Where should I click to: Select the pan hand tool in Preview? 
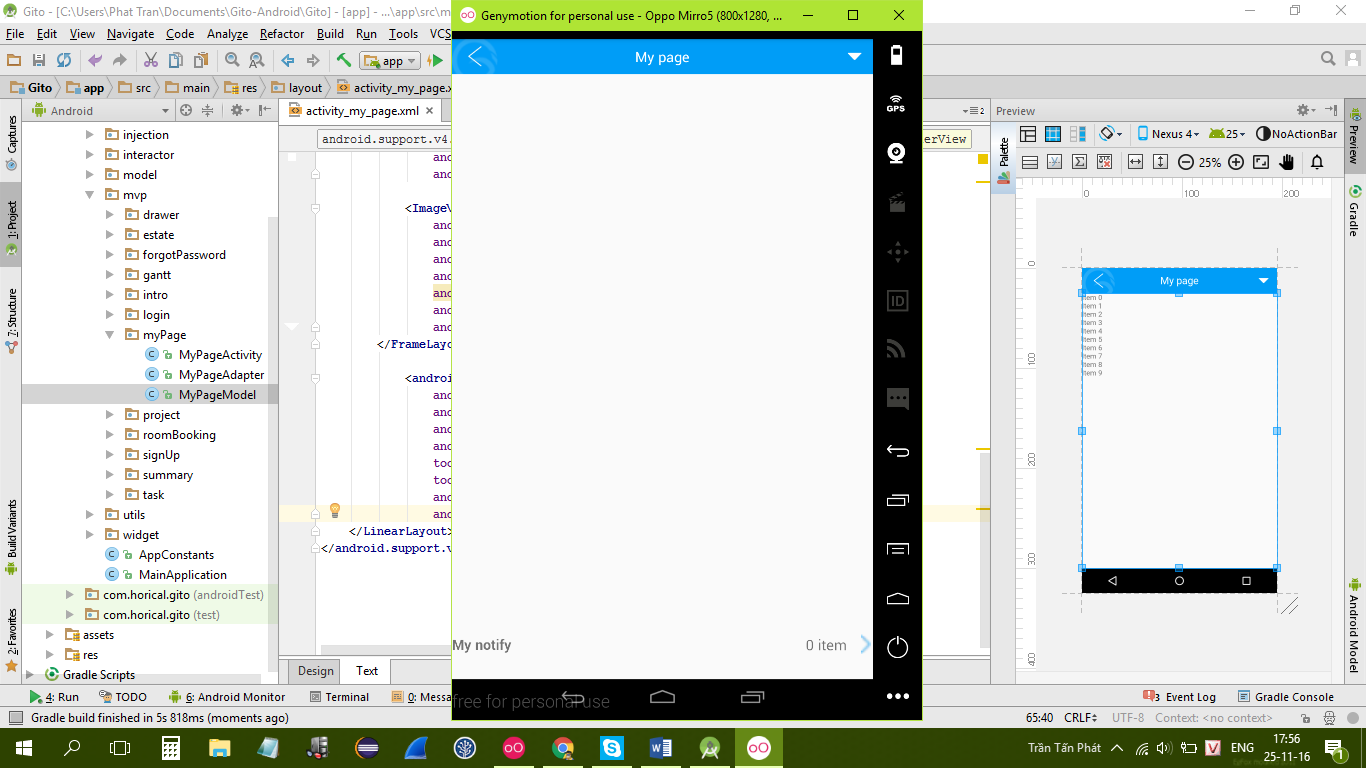point(1286,162)
